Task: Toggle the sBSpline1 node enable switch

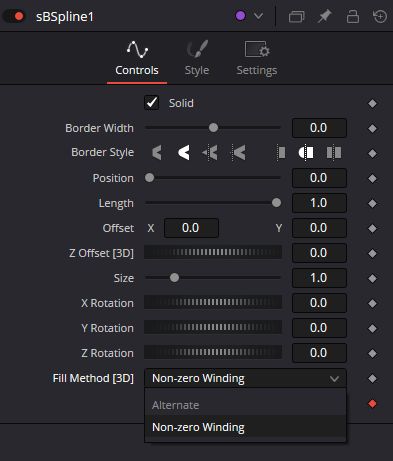Action: (14, 16)
